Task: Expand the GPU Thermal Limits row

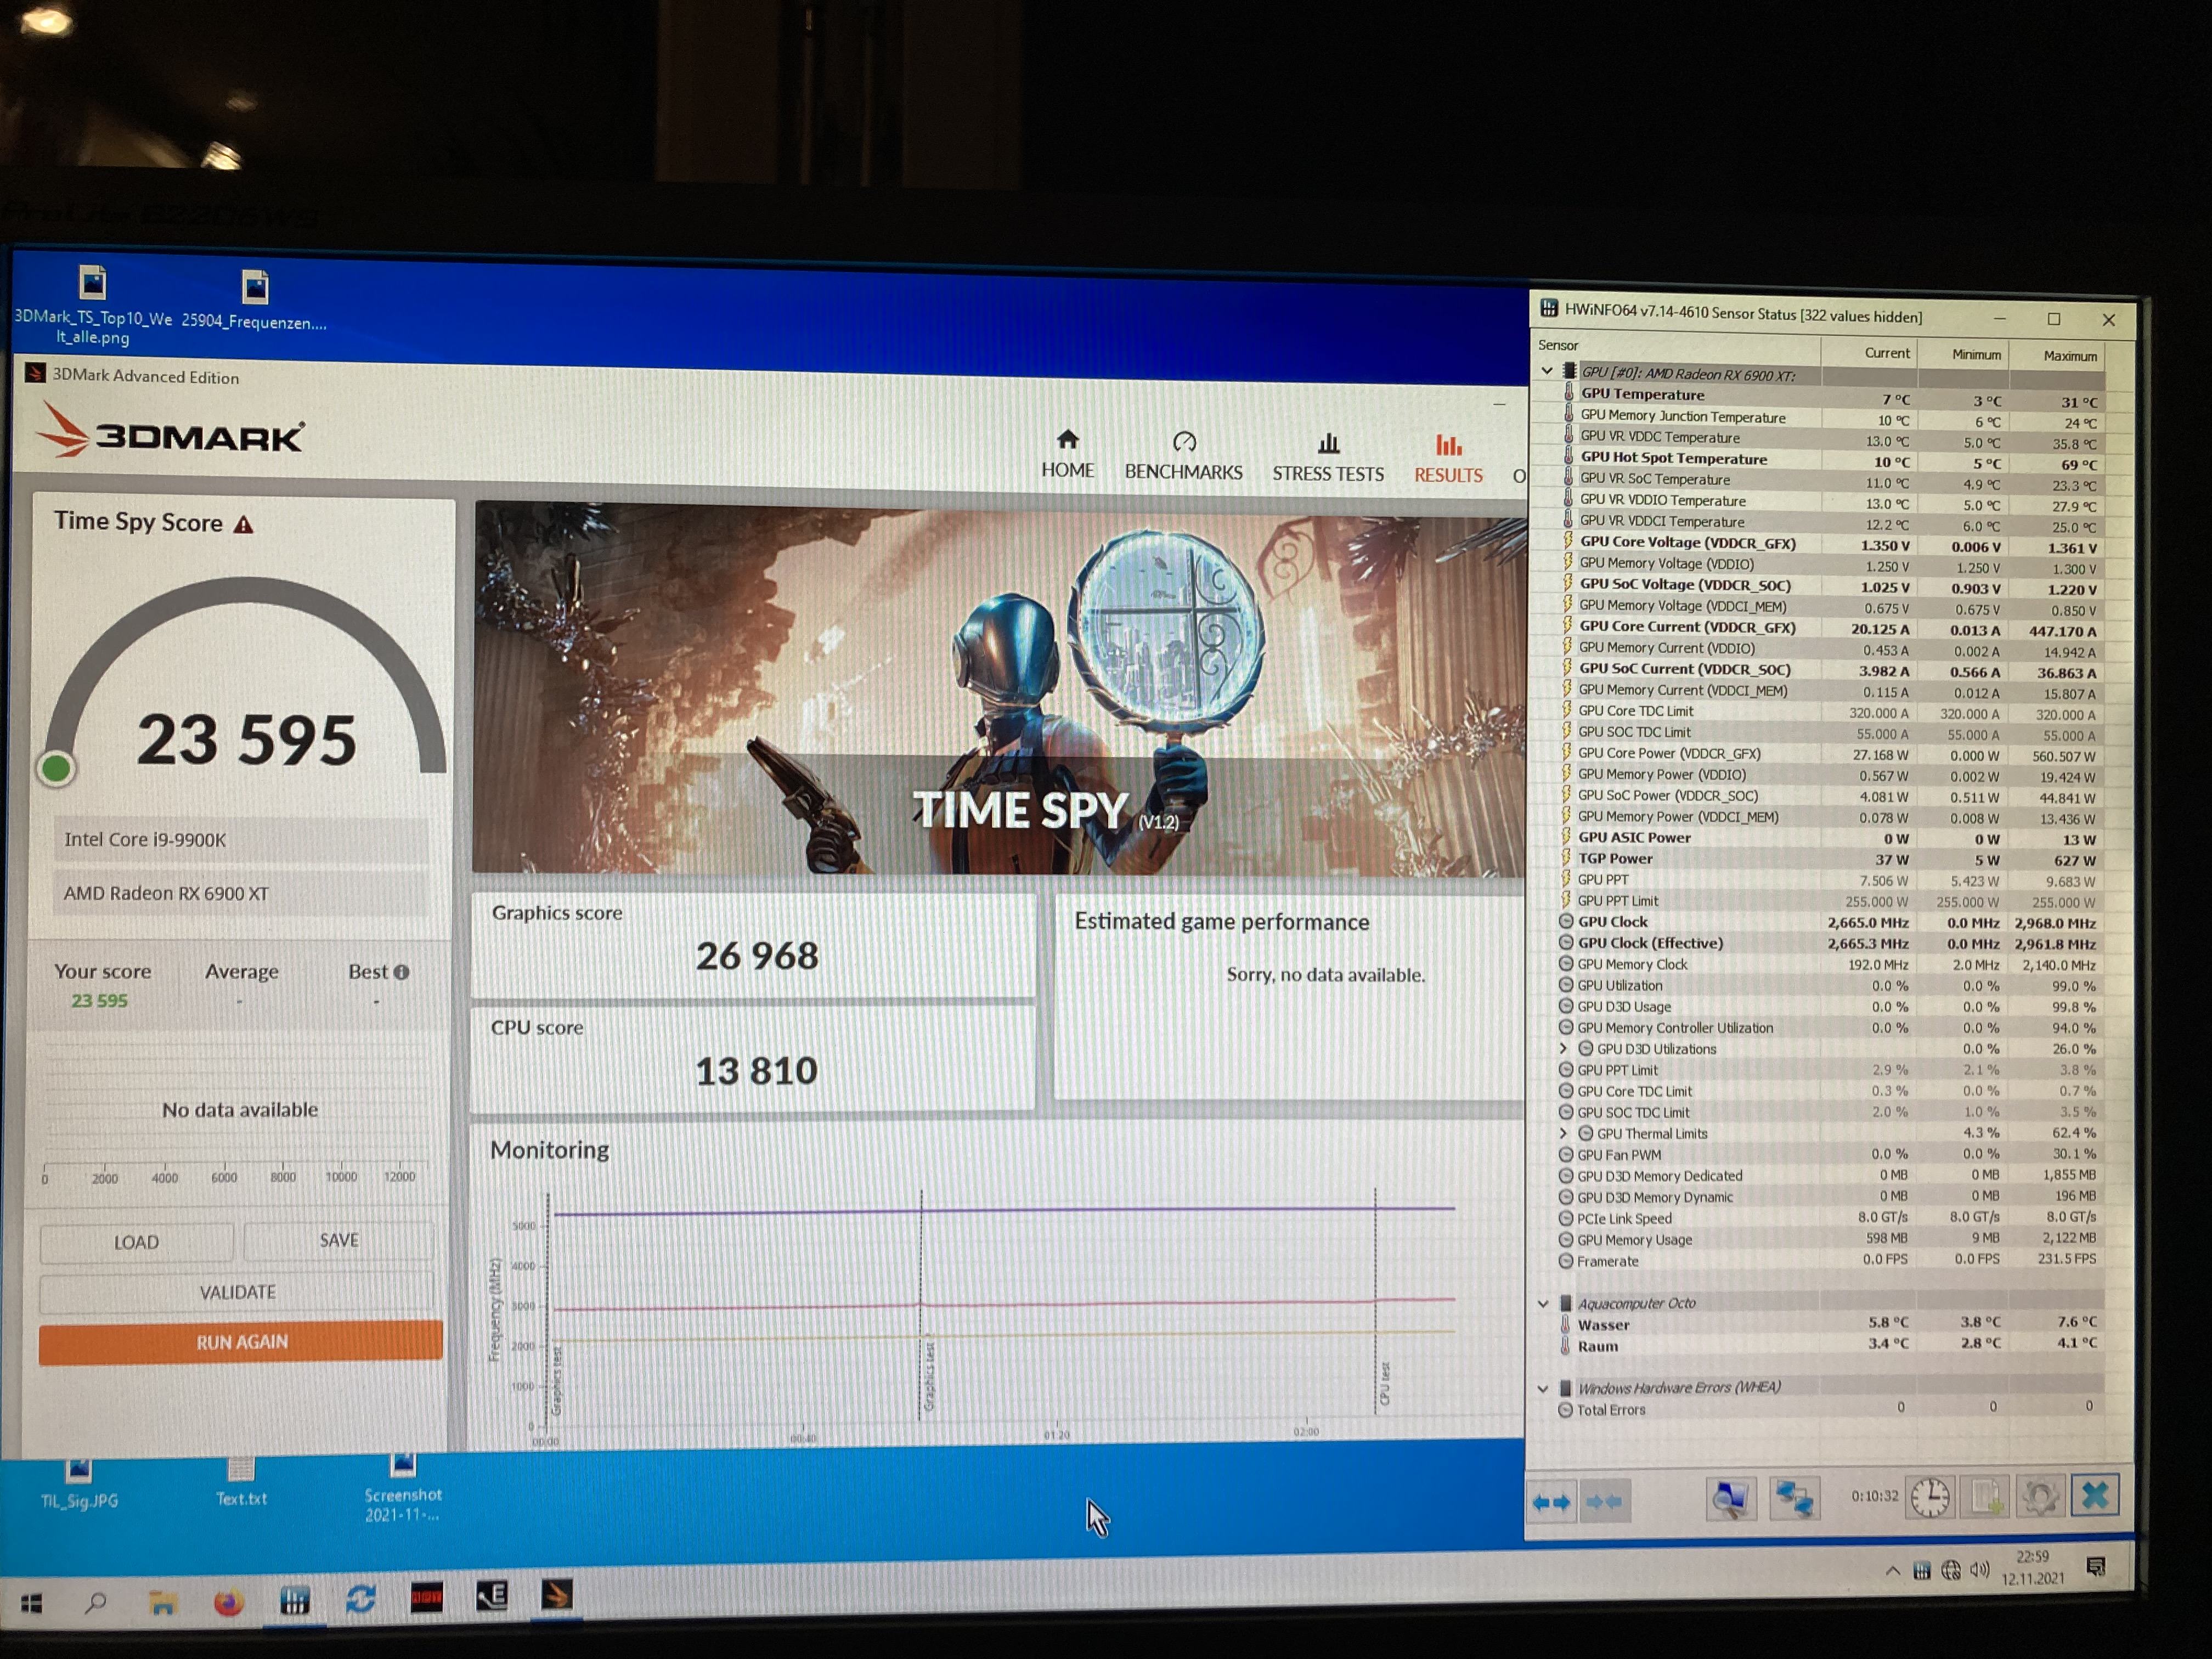Action: (1563, 1134)
